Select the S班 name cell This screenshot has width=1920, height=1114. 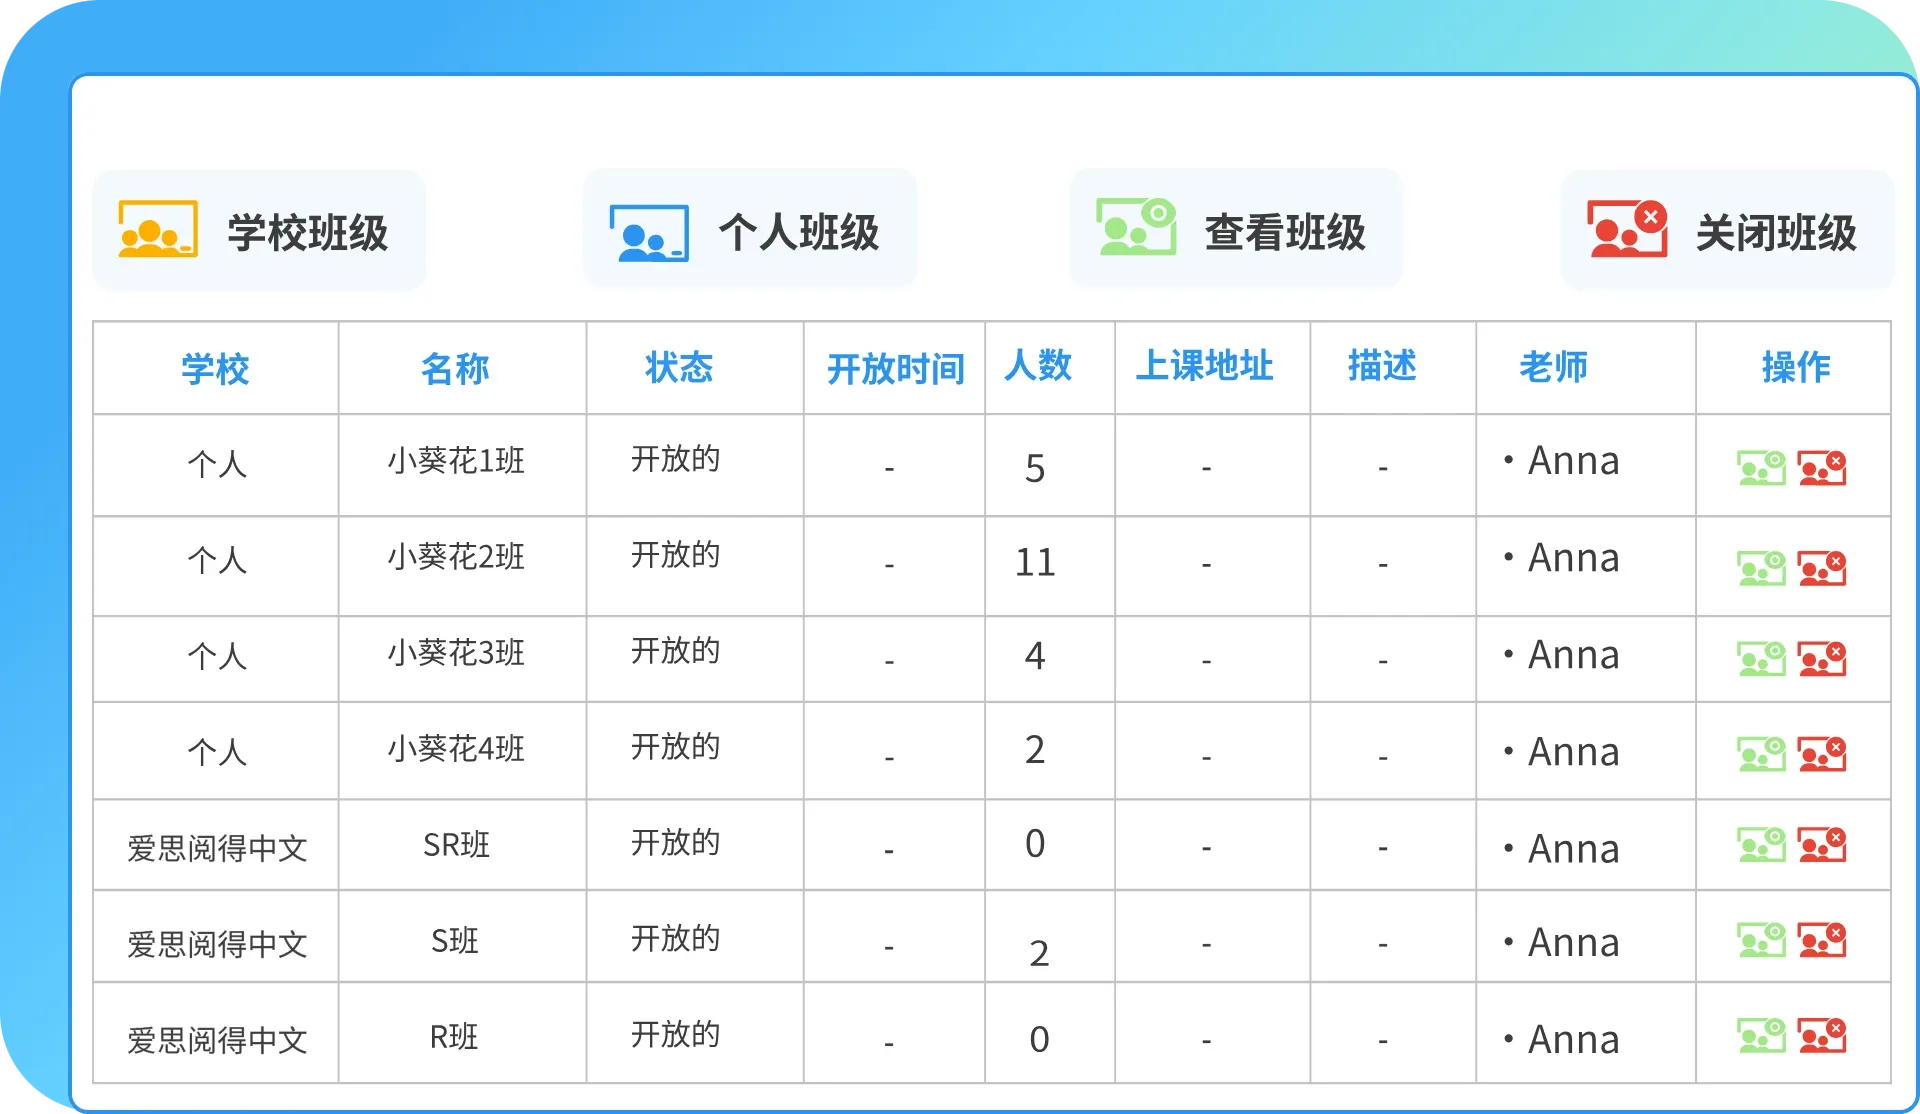click(x=455, y=940)
